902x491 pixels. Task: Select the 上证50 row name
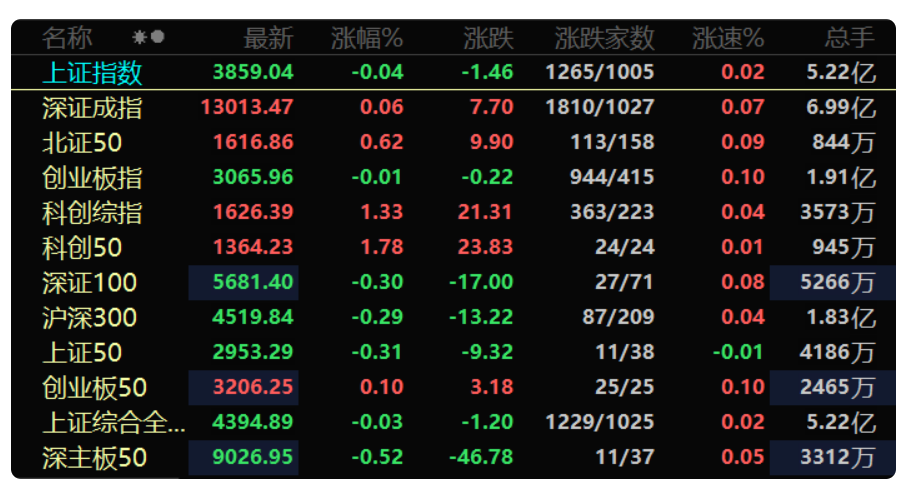click(82, 353)
